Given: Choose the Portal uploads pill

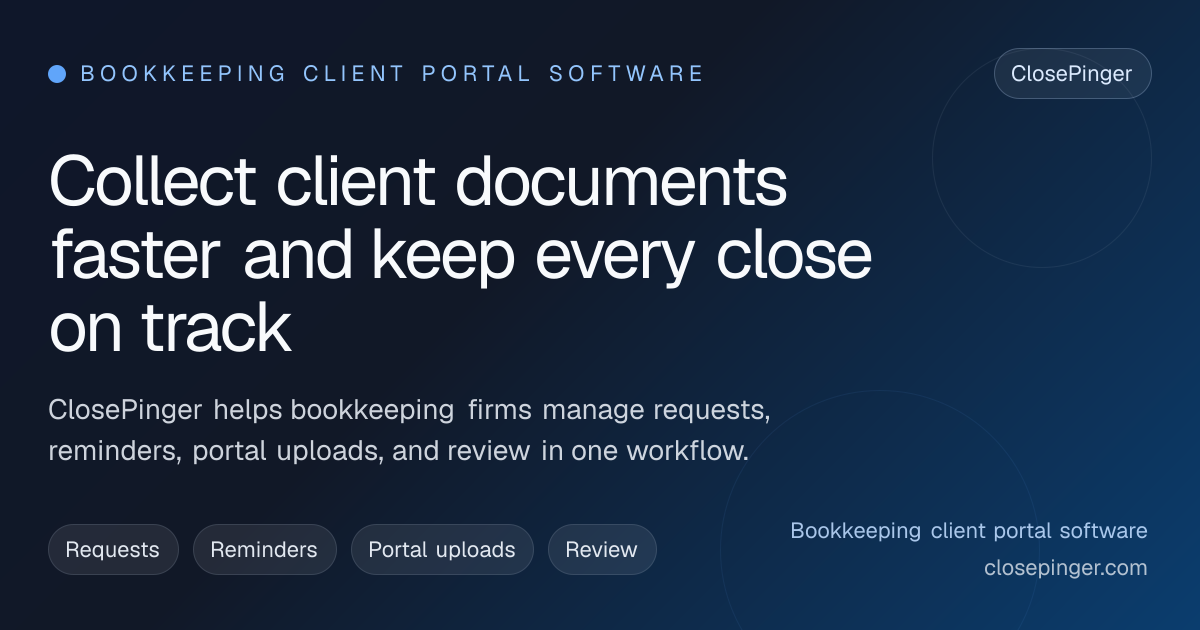Looking at the screenshot, I should [x=442, y=550].
